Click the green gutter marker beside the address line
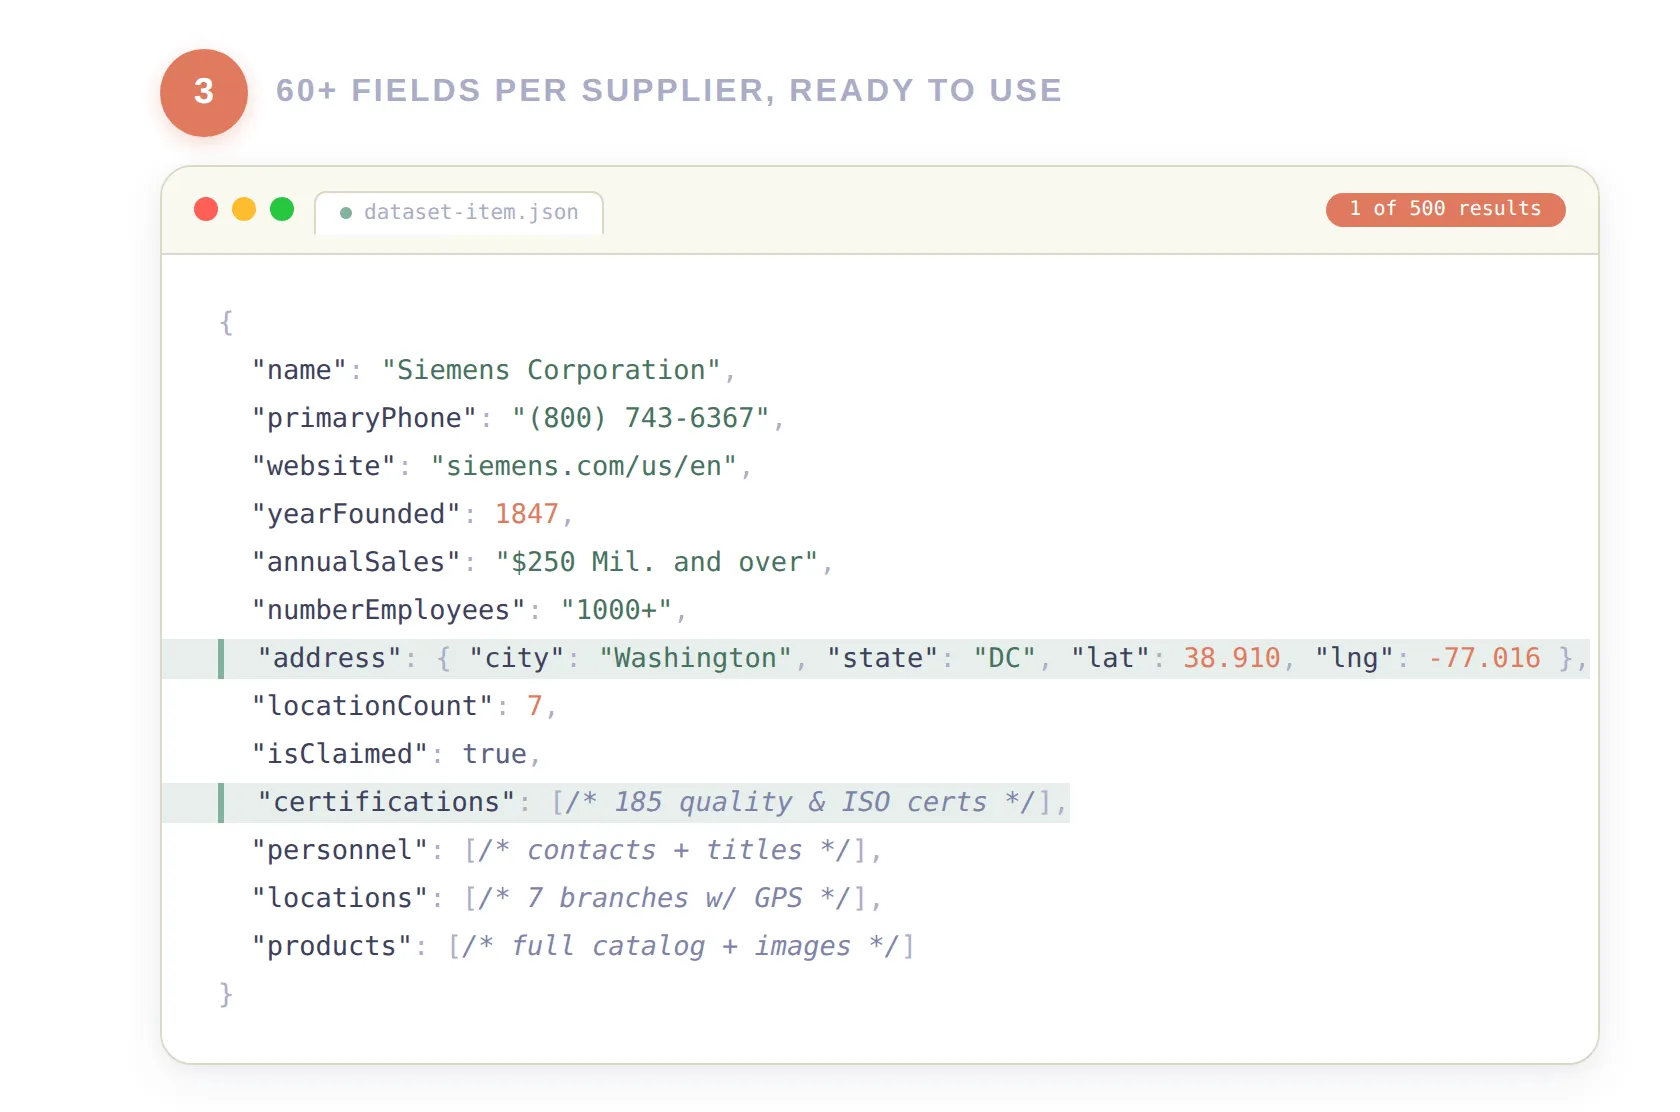This screenshot has width=1680, height=1112. pos(220,658)
